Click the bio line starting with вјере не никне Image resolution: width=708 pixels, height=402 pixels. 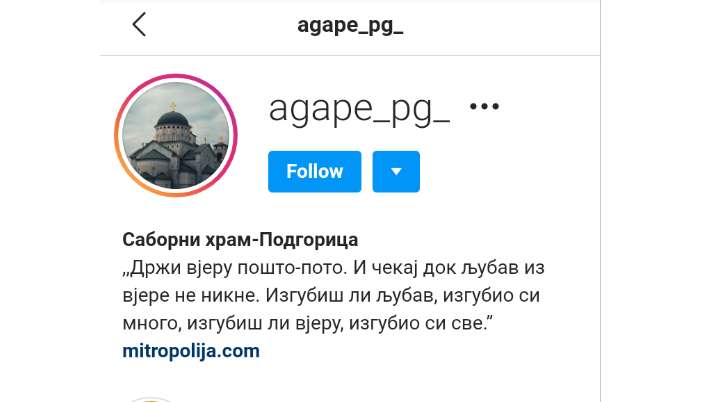coord(331,296)
